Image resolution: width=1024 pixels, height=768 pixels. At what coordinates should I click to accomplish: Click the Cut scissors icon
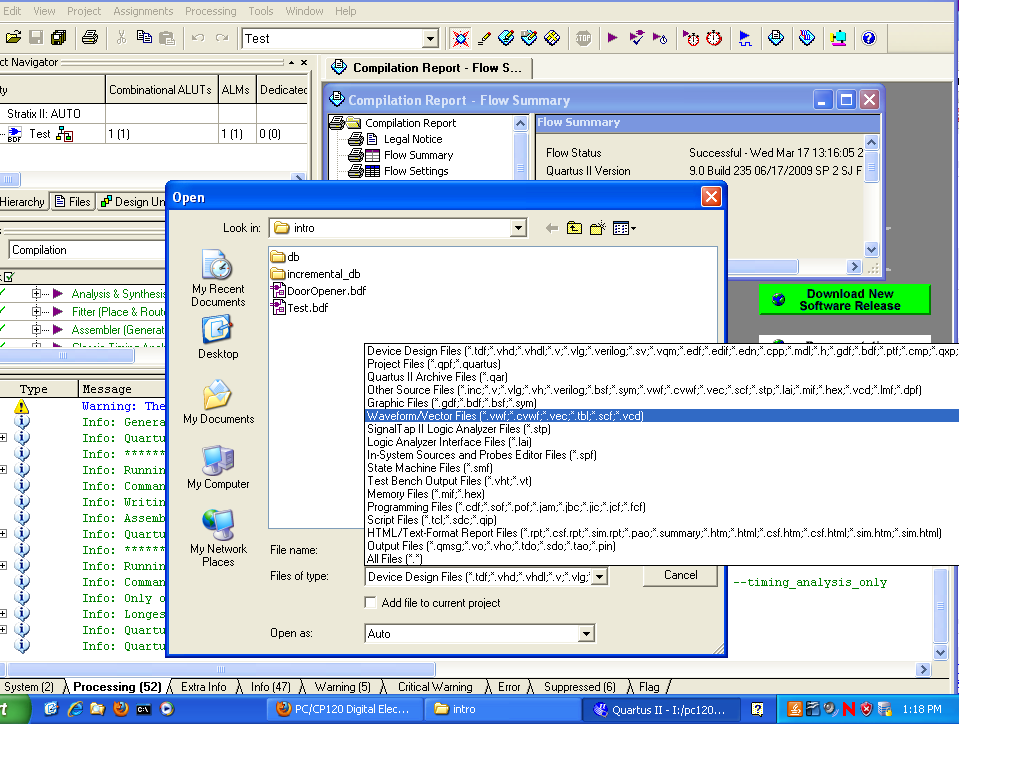pyautogui.click(x=121, y=38)
